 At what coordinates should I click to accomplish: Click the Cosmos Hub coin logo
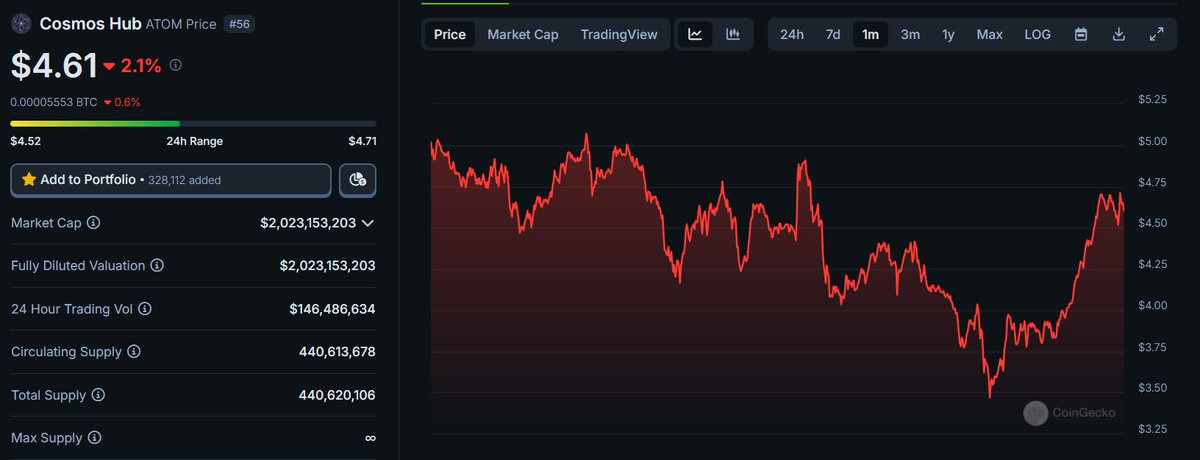[21, 23]
